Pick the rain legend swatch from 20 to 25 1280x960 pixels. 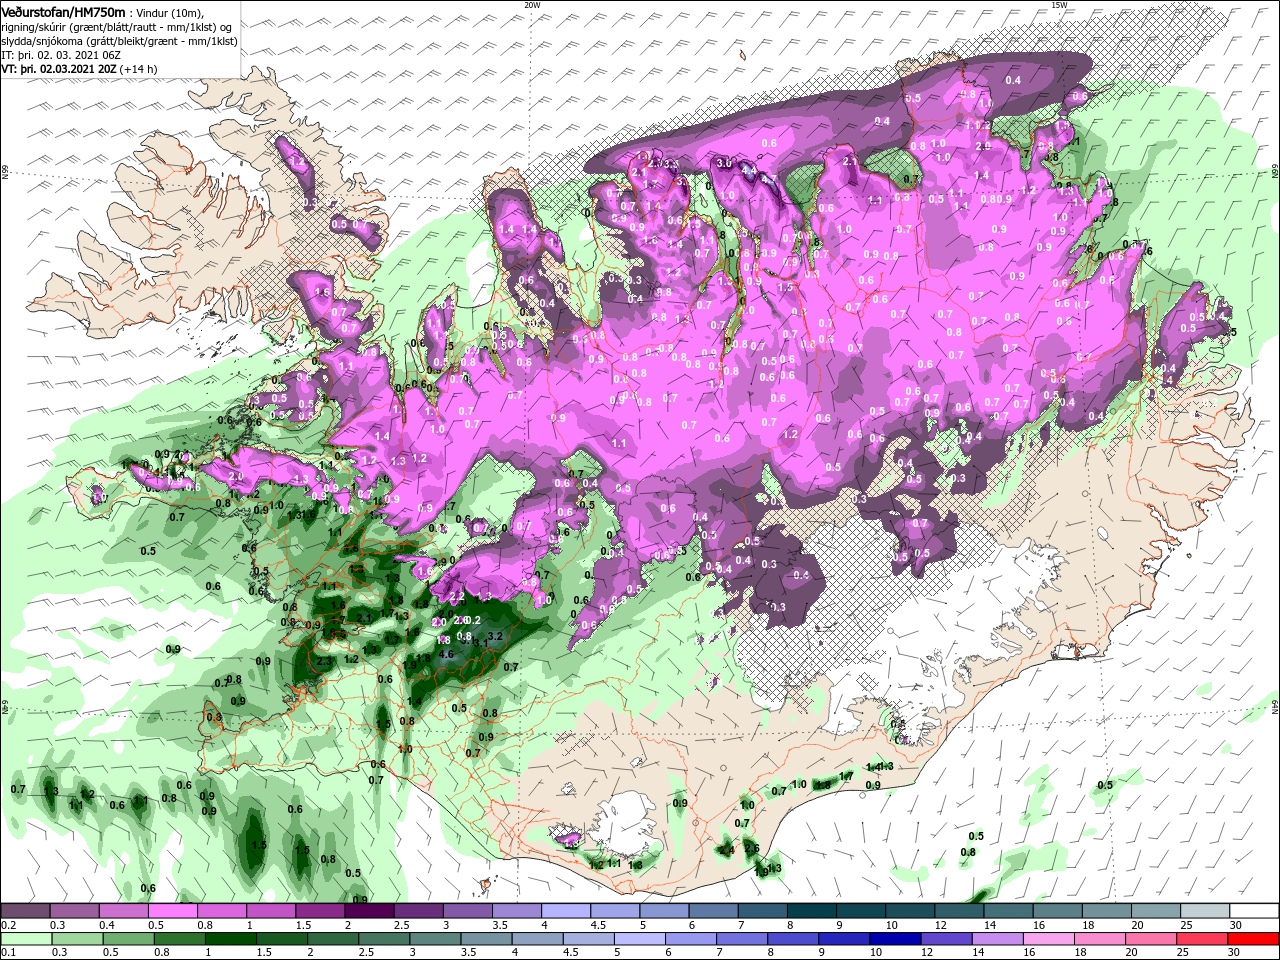[x=1152, y=939]
